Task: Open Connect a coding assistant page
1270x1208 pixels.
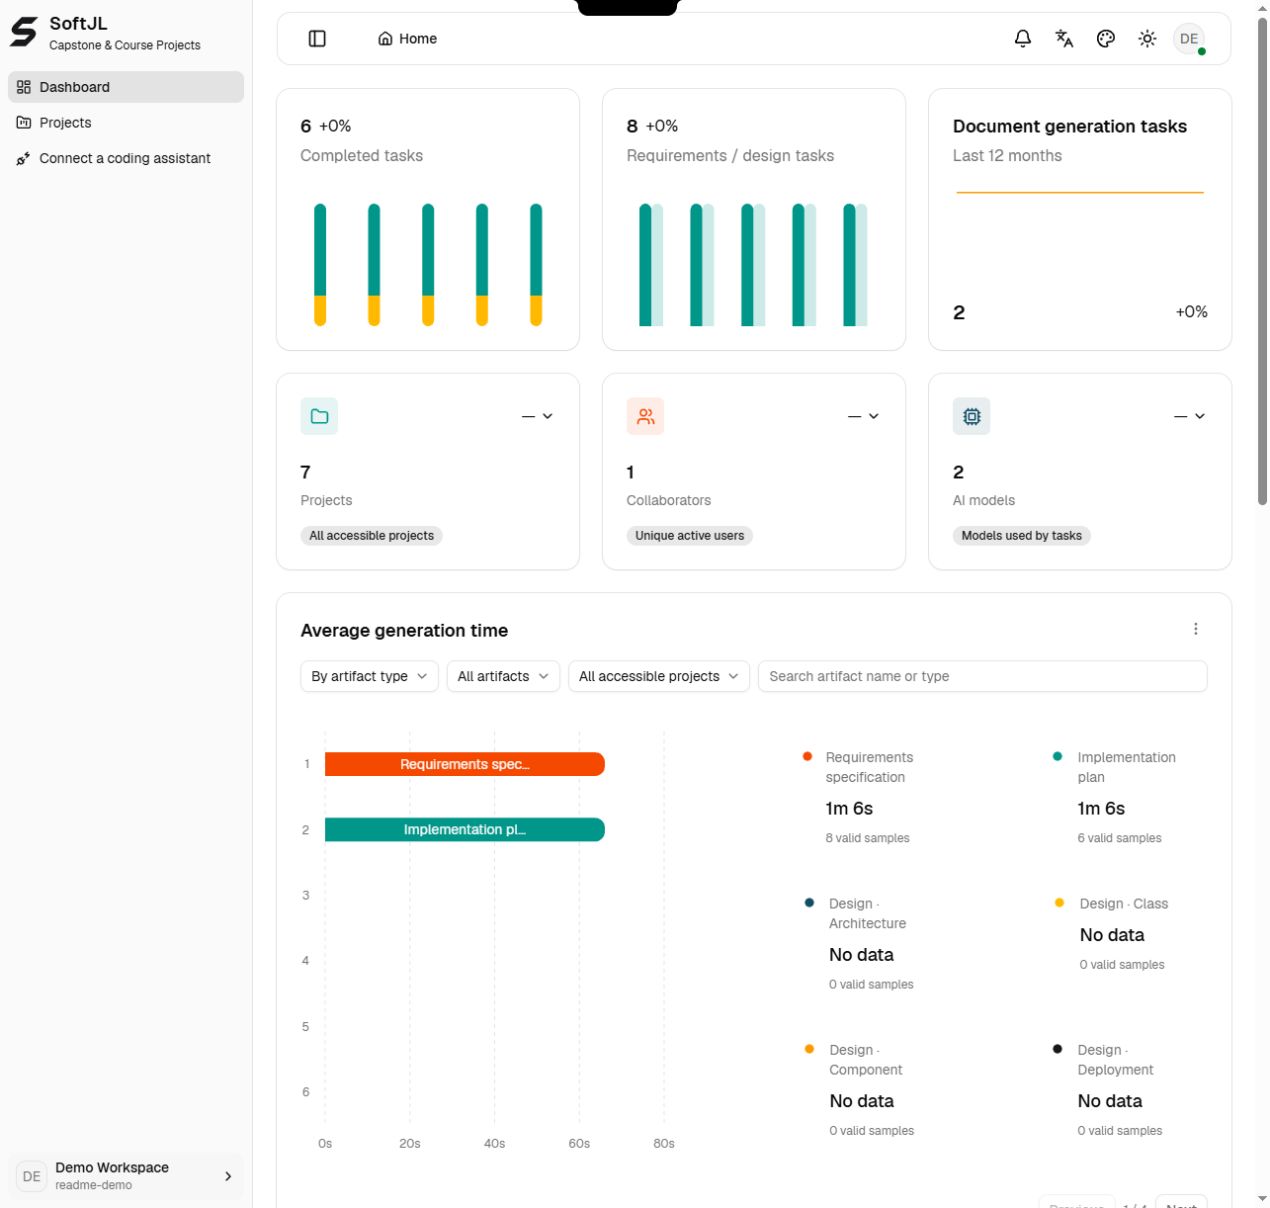Action: pyautogui.click(x=126, y=158)
